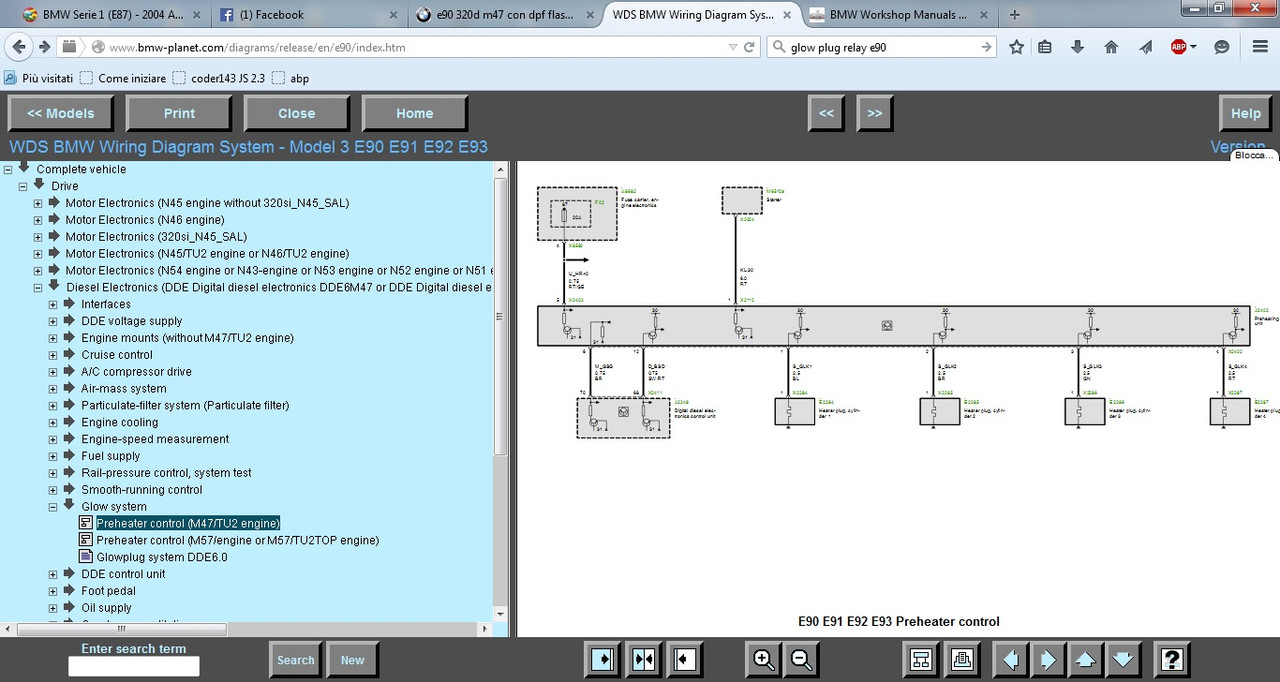Click the Close button in top bar

296,113
